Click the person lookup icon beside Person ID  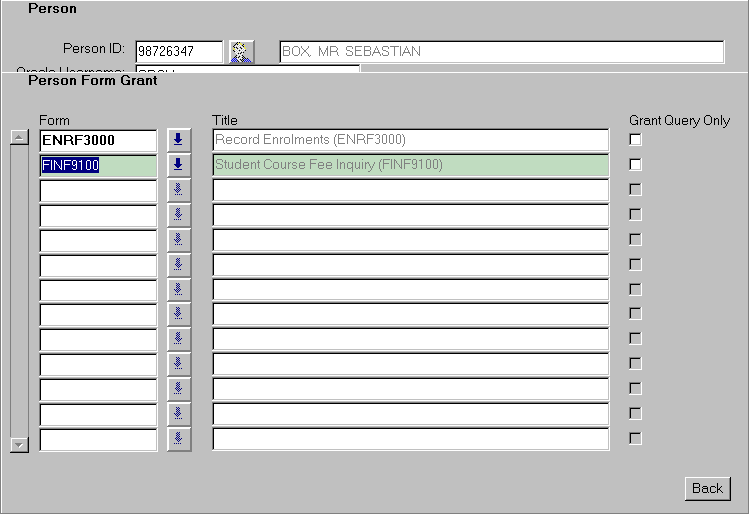click(x=242, y=52)
